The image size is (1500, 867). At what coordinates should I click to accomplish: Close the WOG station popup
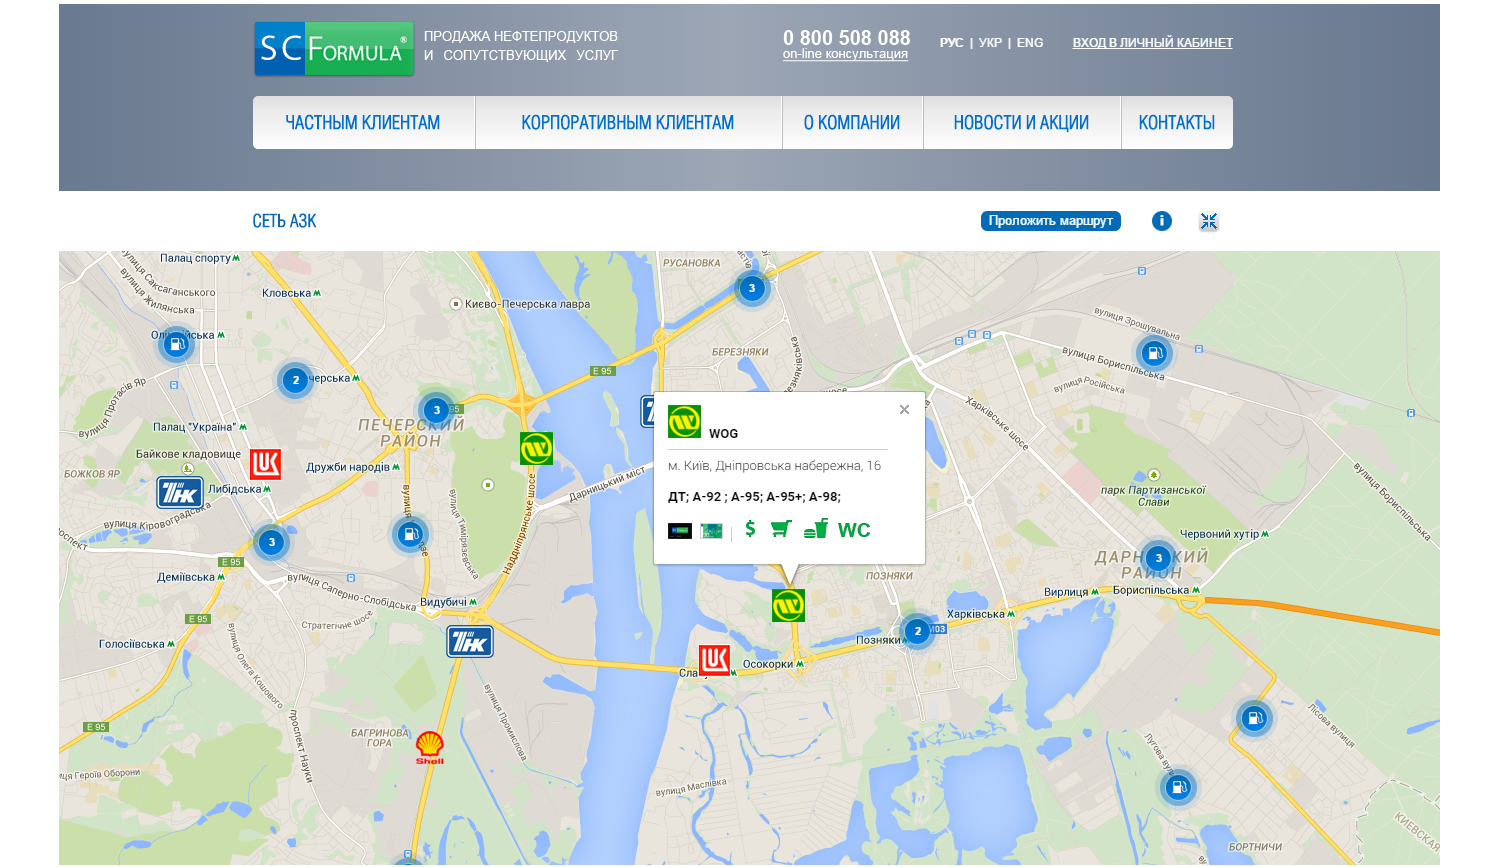click(x=904, y=410)
